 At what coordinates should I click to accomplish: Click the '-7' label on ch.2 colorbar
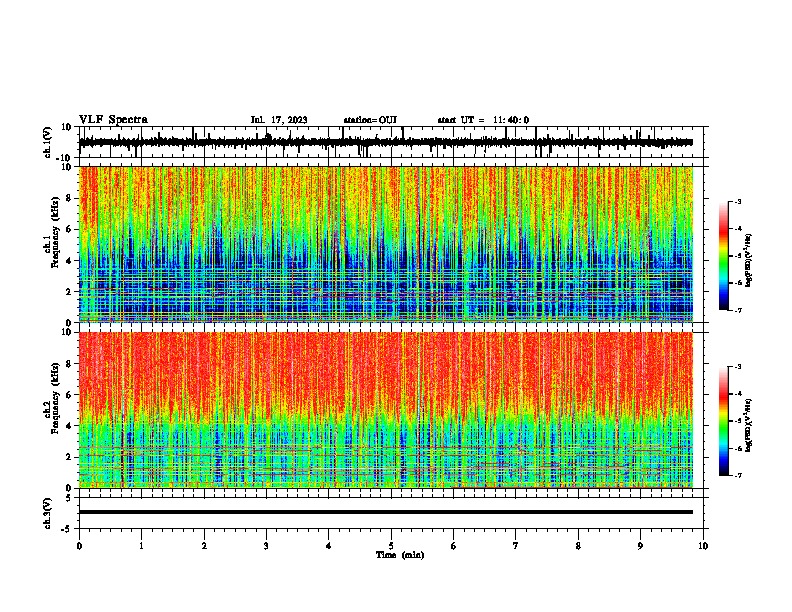pyautogui.click(x=738, y=476)
